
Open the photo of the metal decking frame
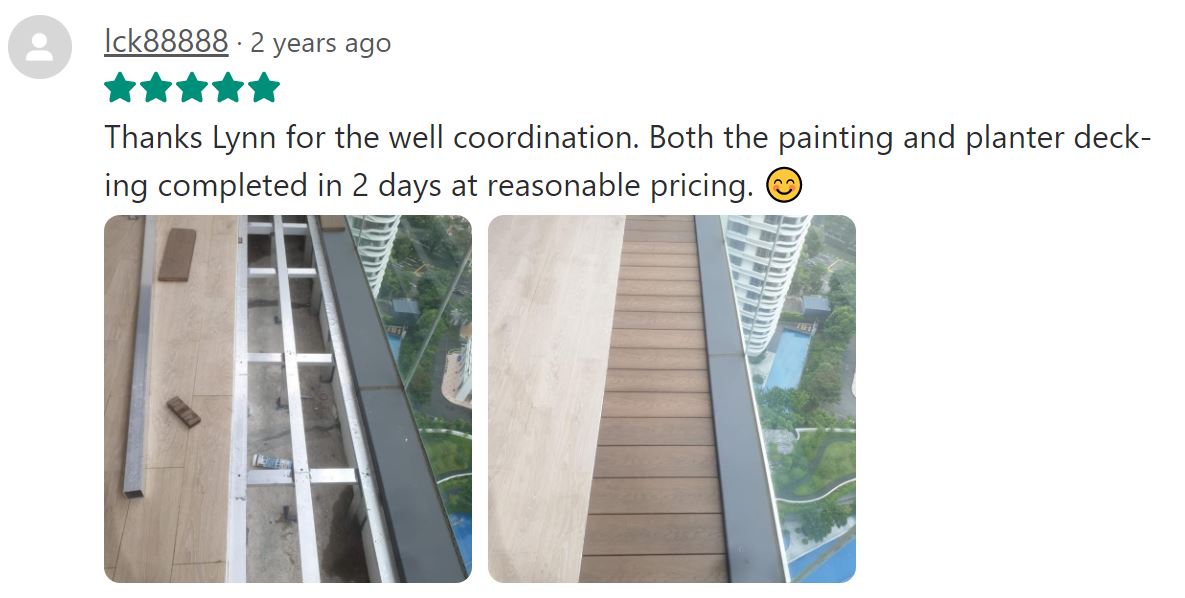pos(288,399)
